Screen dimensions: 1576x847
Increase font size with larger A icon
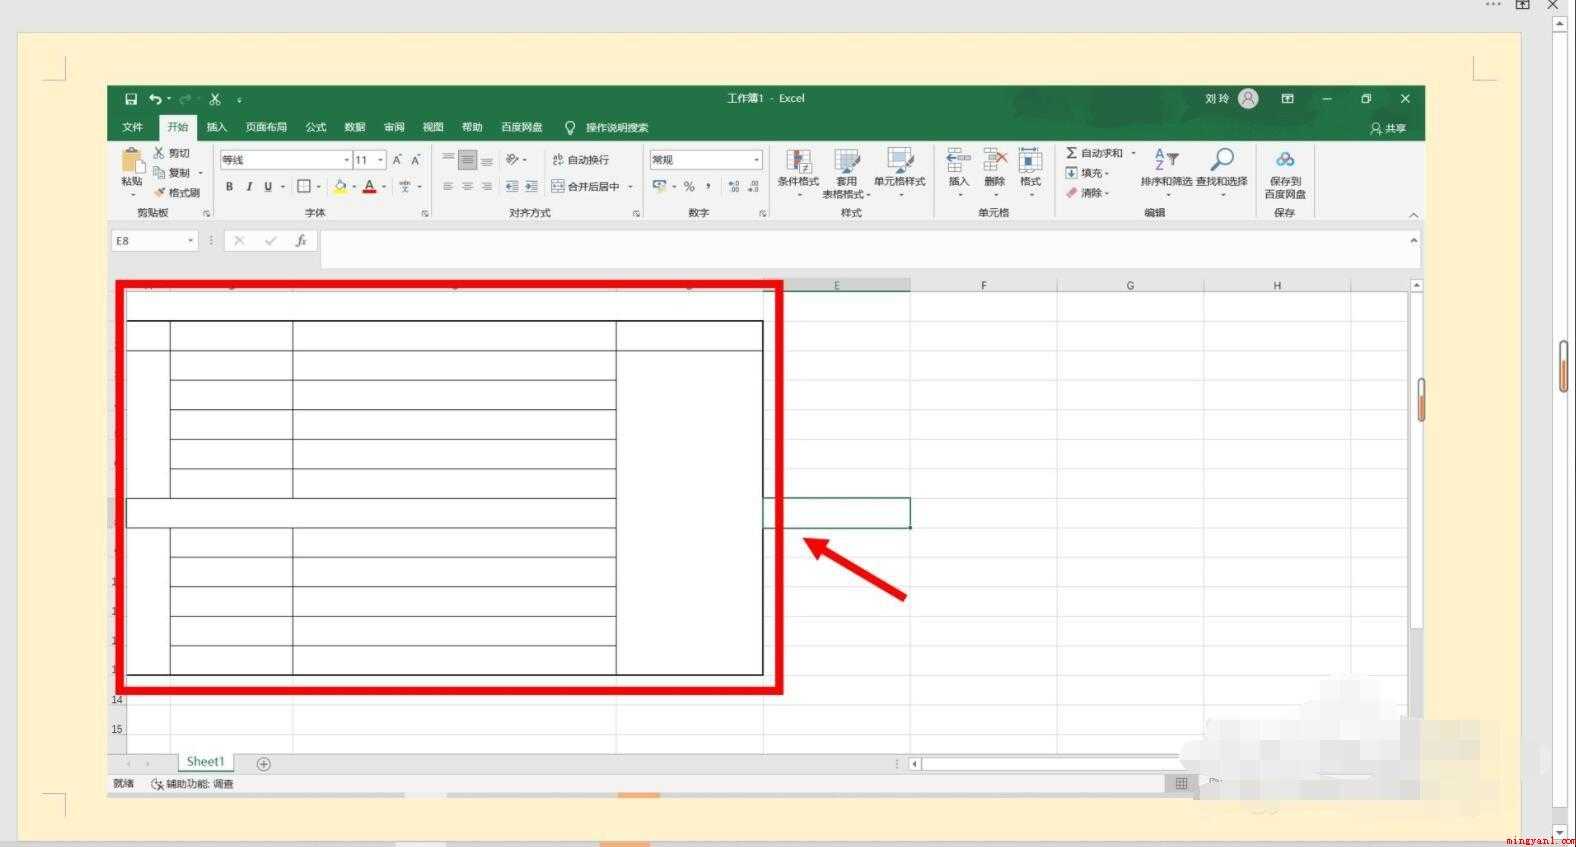coord(397,160)
